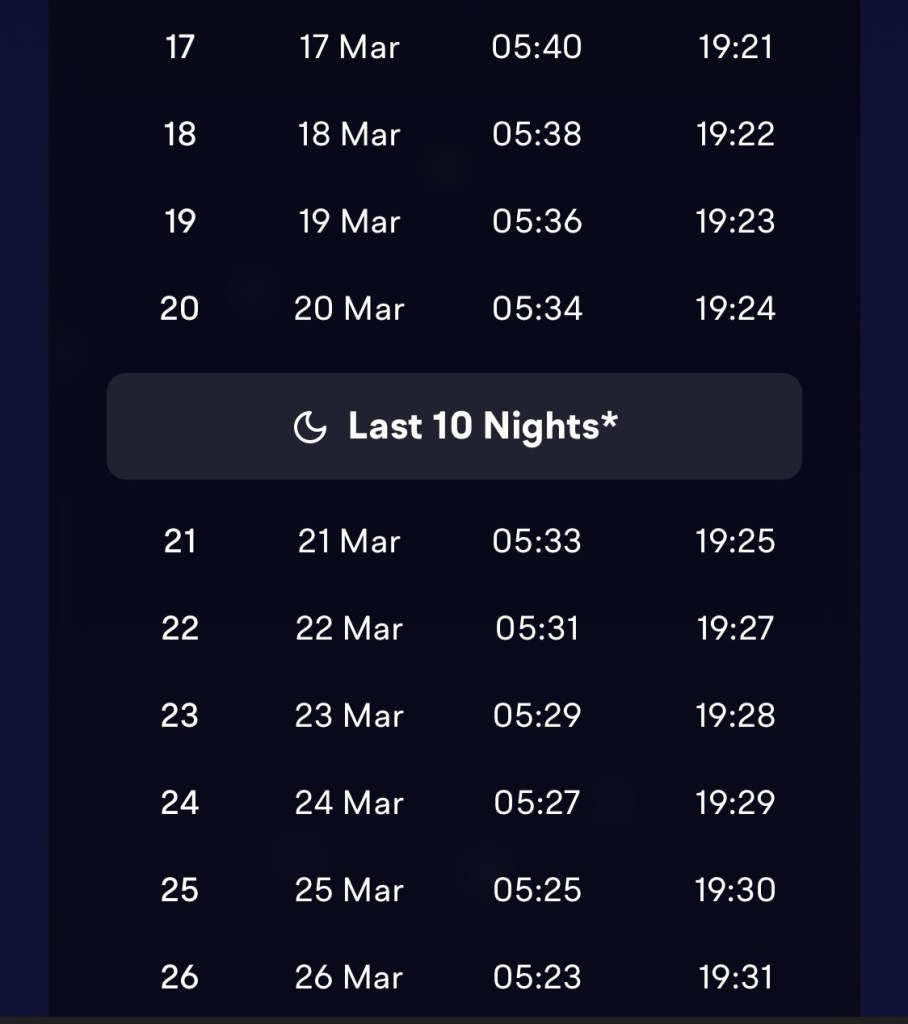This screenshot has height=1024, width=908.
Task: Select day number 17 in the table
Action: [180, 47]
